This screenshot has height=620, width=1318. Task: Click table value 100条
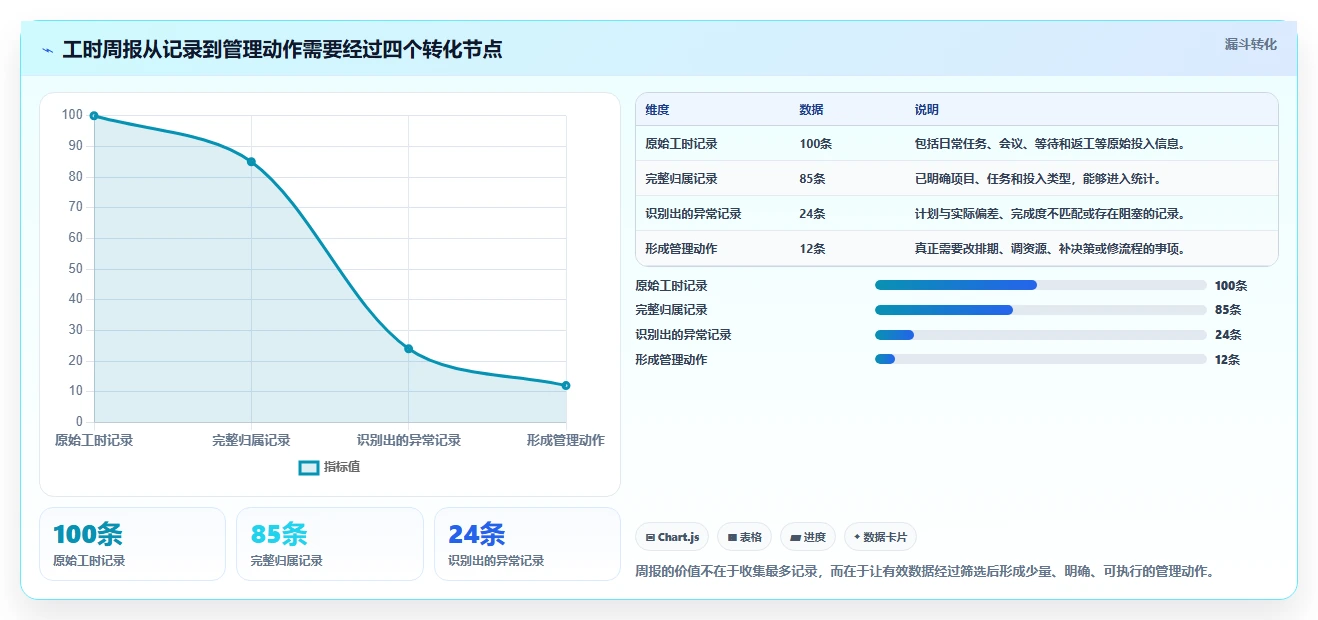point(816,144)
